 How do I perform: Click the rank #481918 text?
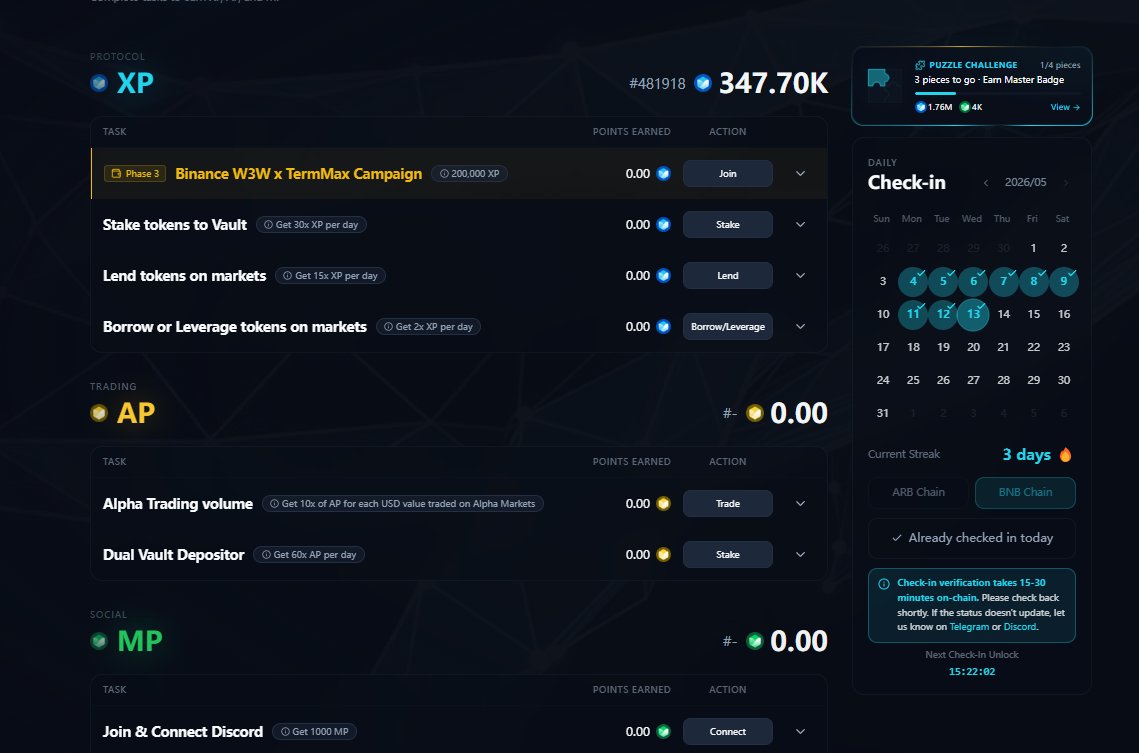click(x=657, y=84)
